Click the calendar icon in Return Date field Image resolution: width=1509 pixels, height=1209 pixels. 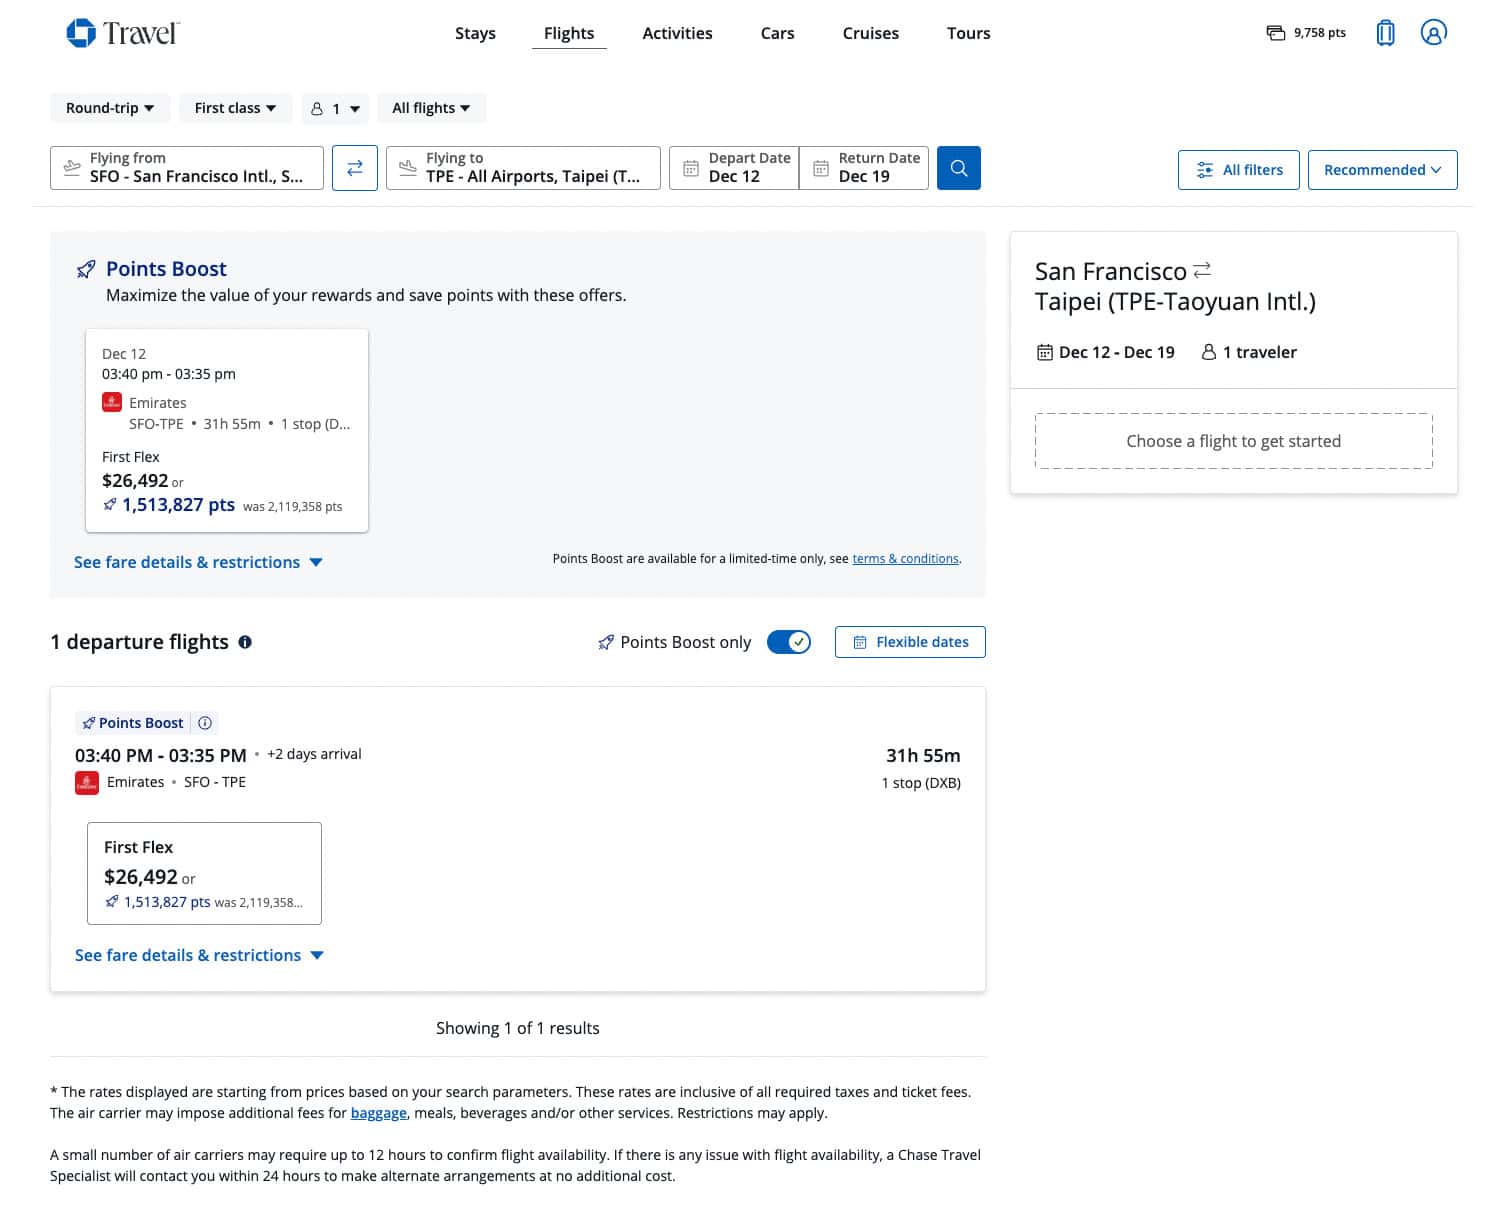821,168
